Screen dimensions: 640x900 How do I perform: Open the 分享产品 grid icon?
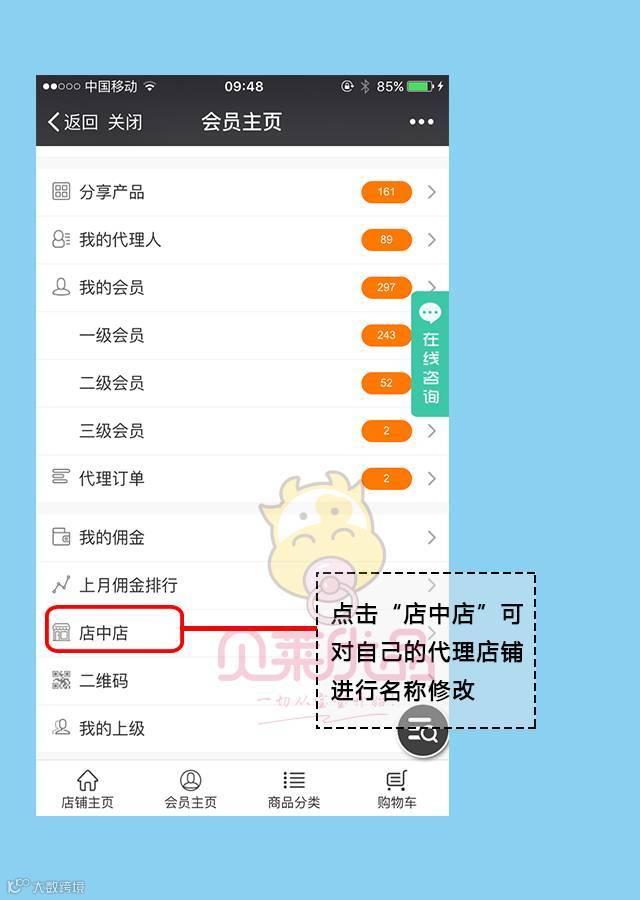[x=61, y=191]
